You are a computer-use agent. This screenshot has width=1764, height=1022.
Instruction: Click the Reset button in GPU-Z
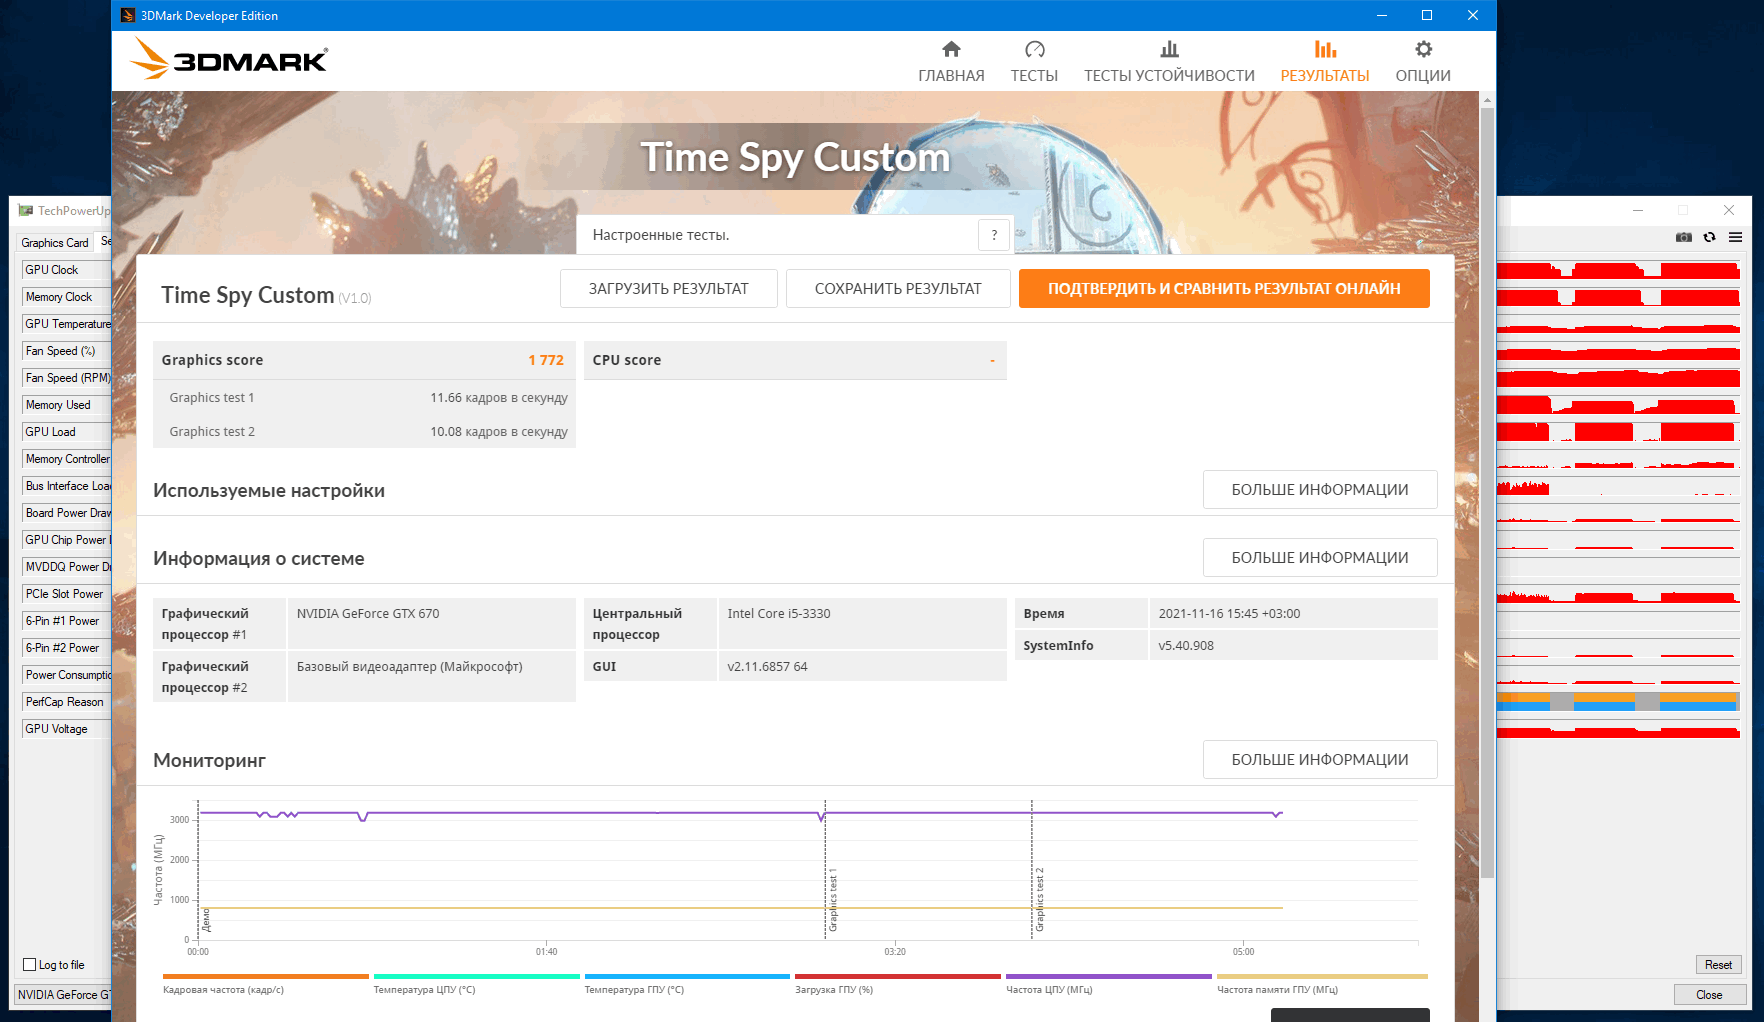[x=1718, y=965]
